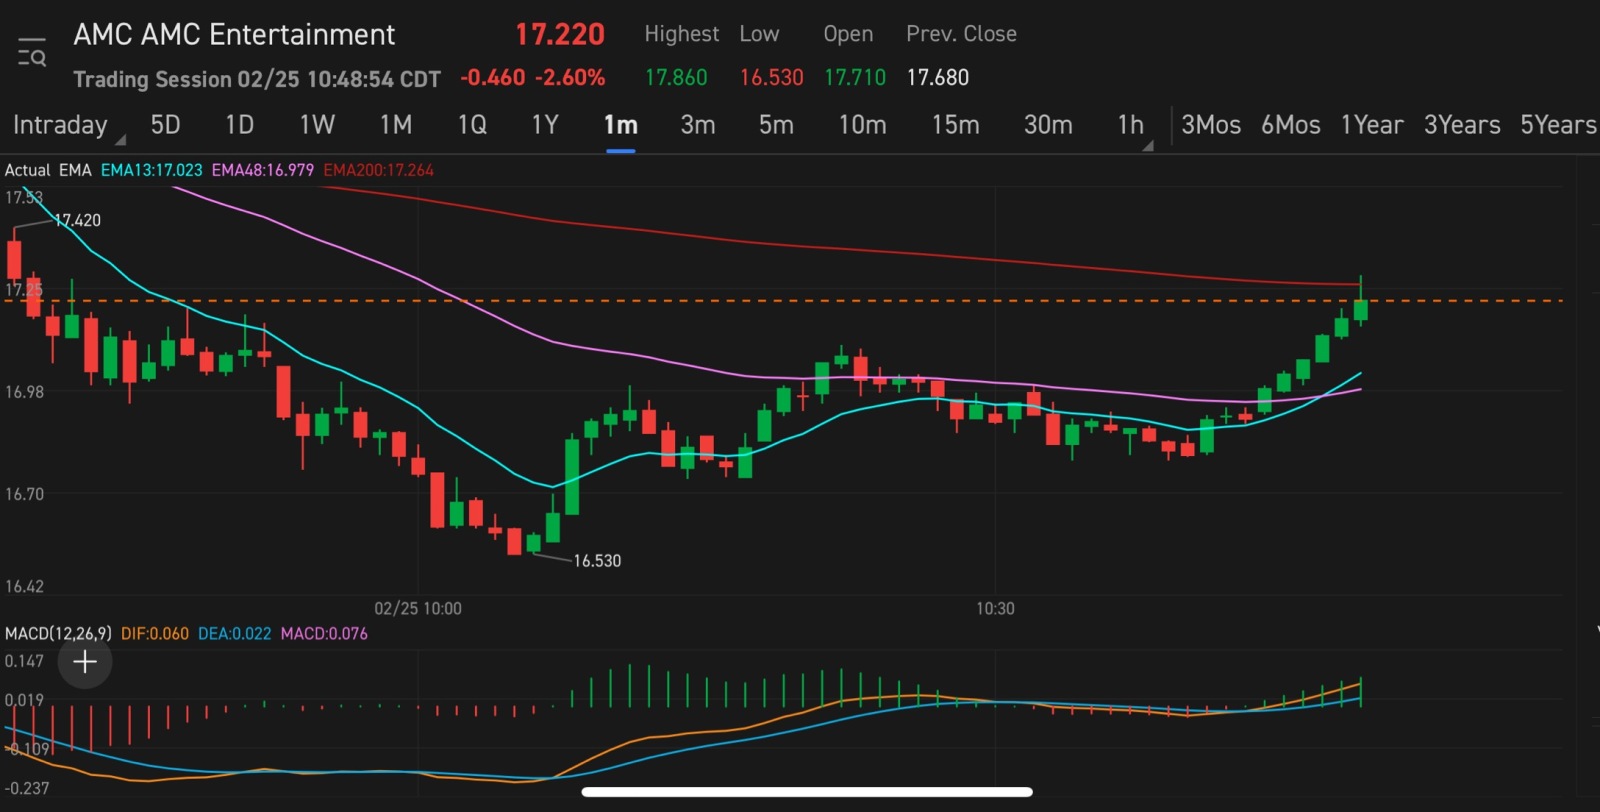The width and height of the screenshot is (1600, 812).
Task: Tap the MACD:0.076 legend value
Action: (x=324, y=633)
